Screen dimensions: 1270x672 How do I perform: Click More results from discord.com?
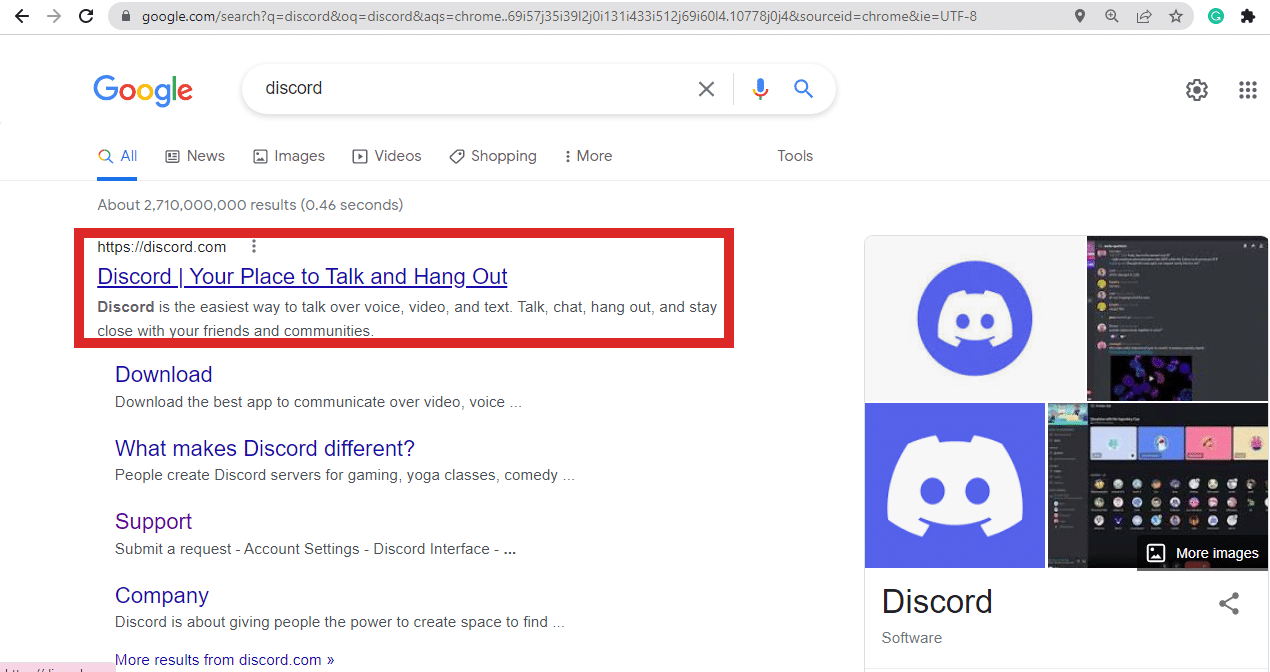(x=225, y=660)
